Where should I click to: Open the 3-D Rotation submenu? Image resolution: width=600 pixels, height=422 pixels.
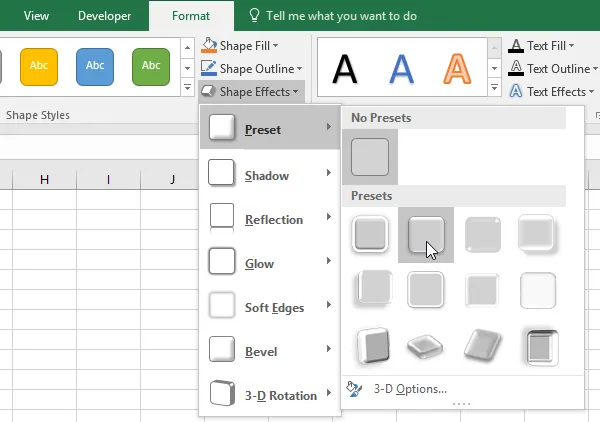coord(270,394)
